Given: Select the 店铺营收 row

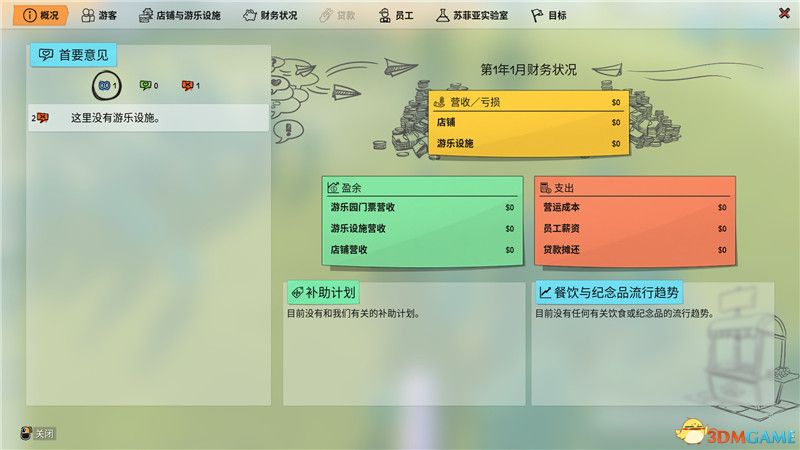Looking at the screenshot, I should [x=422, y=249].
